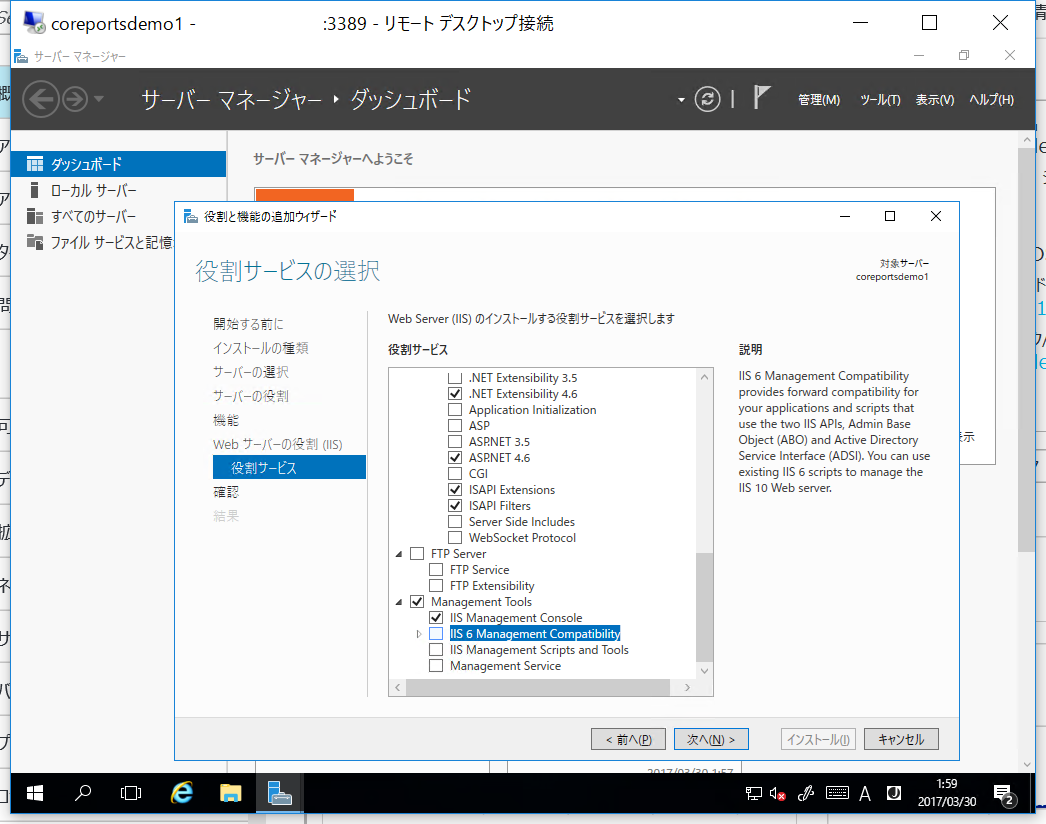Enable the CGI checkbox
The image size is (1046, 824).
[455, 474]
